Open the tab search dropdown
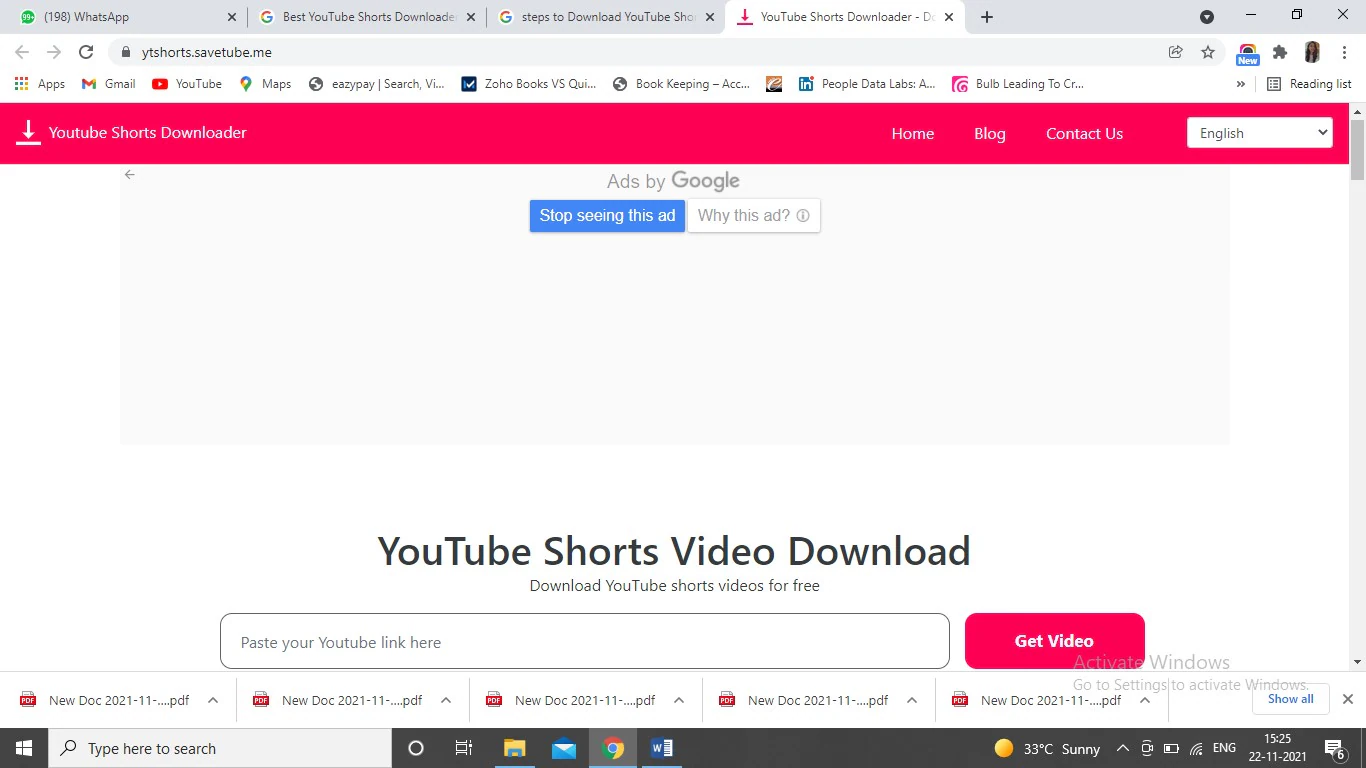 tap(1207, 17)
